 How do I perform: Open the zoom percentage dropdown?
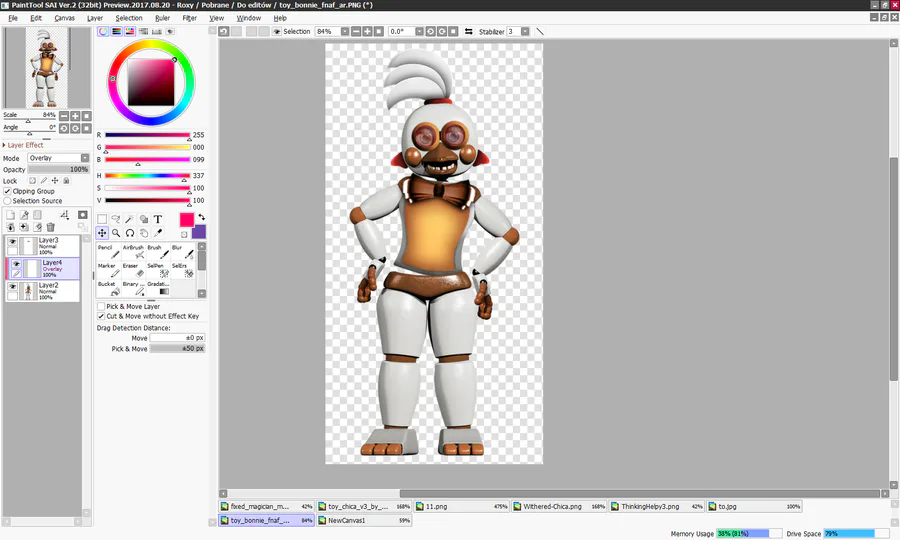point(345,32)
